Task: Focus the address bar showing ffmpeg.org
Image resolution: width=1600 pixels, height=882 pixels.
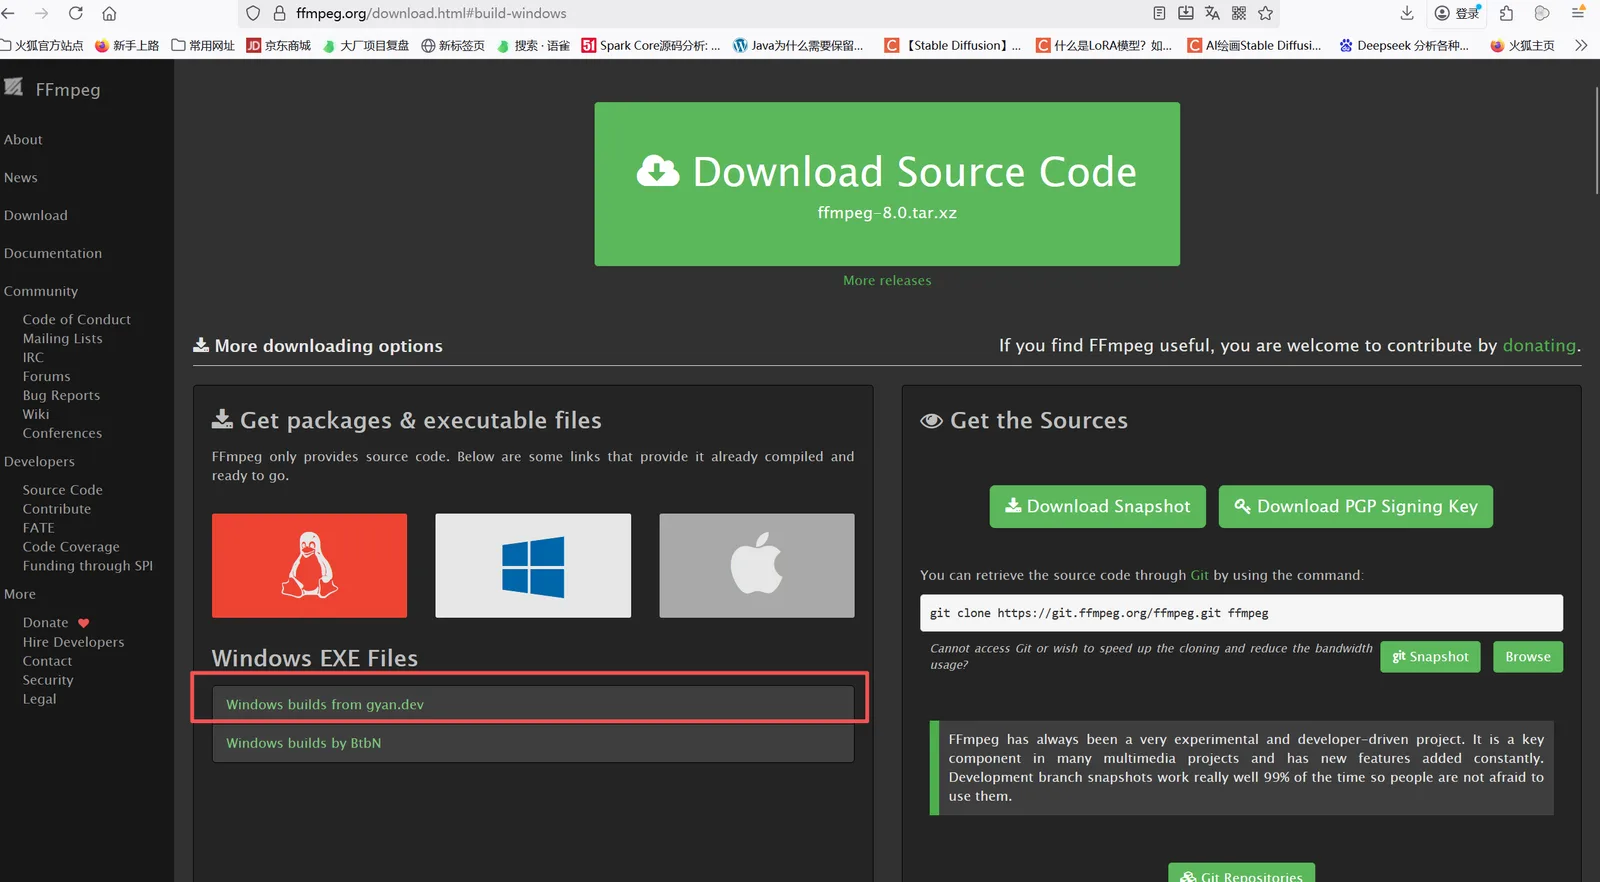Action: tap(700, 13)
